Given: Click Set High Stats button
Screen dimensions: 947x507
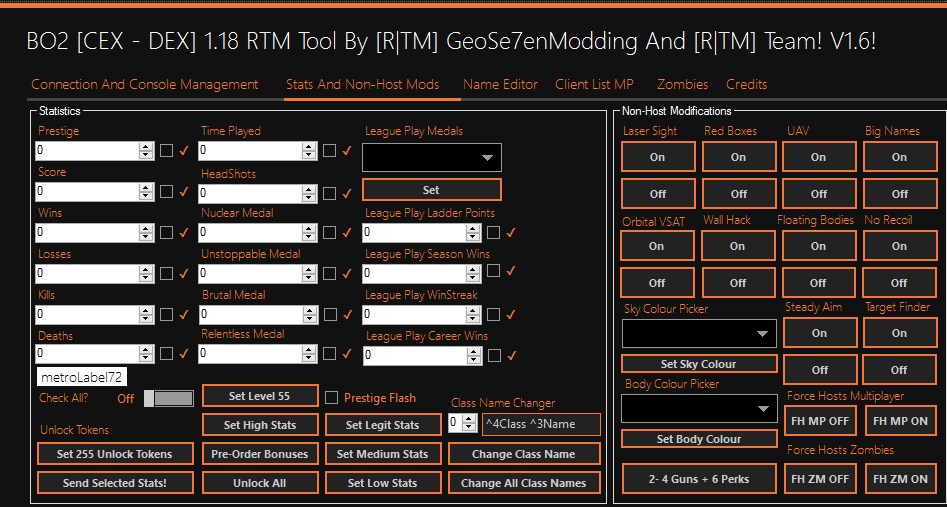Looking at the screenshot, I should point(260,425).
